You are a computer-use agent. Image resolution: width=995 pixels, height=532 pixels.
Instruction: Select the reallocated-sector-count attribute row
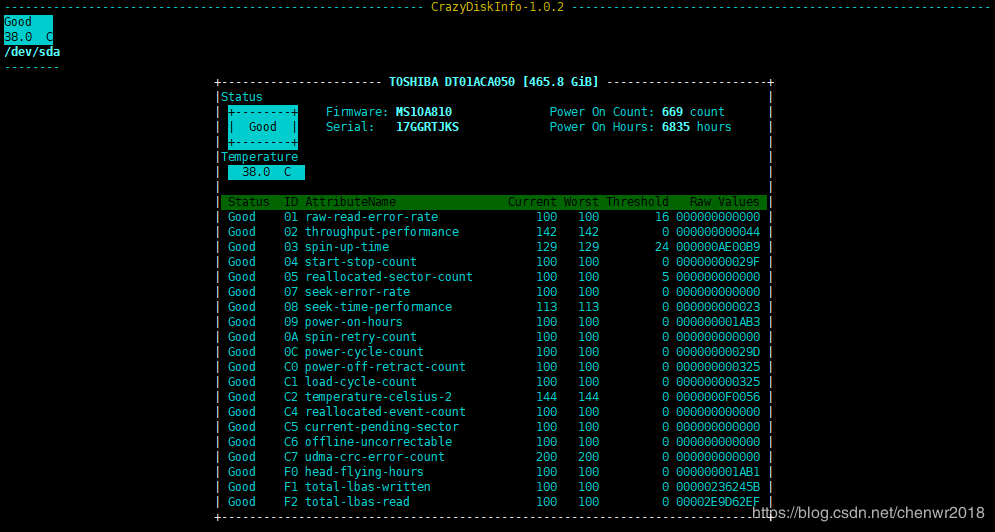[494, 277]
